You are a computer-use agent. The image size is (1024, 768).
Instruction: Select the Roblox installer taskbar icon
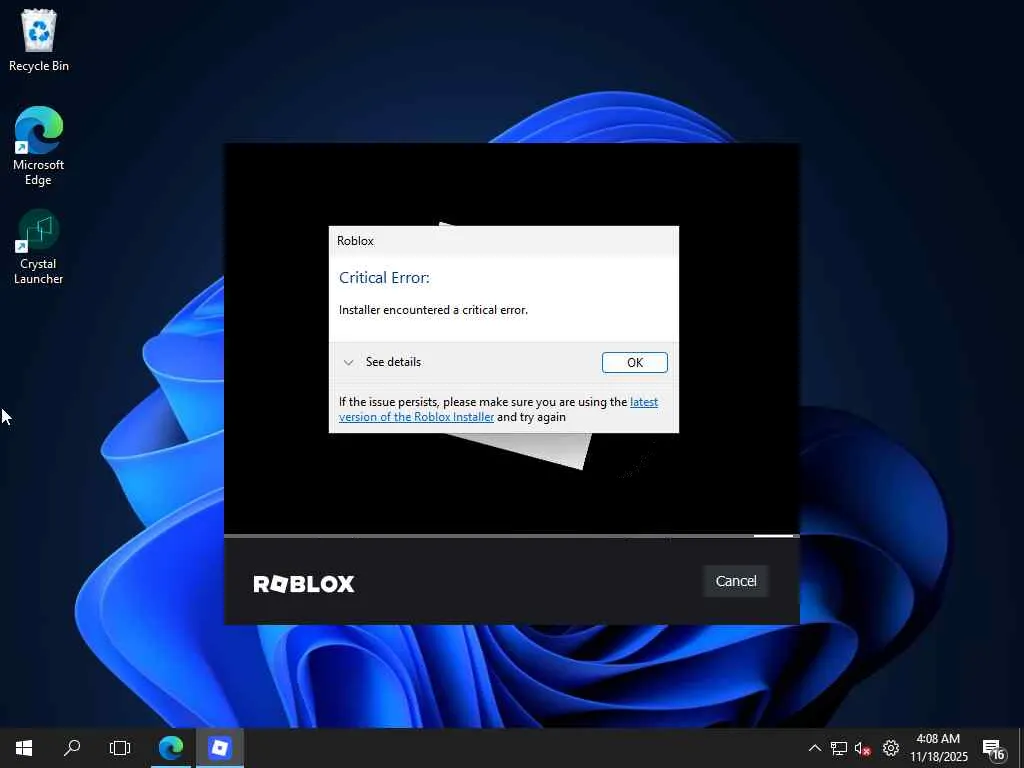tap(220, 748)
